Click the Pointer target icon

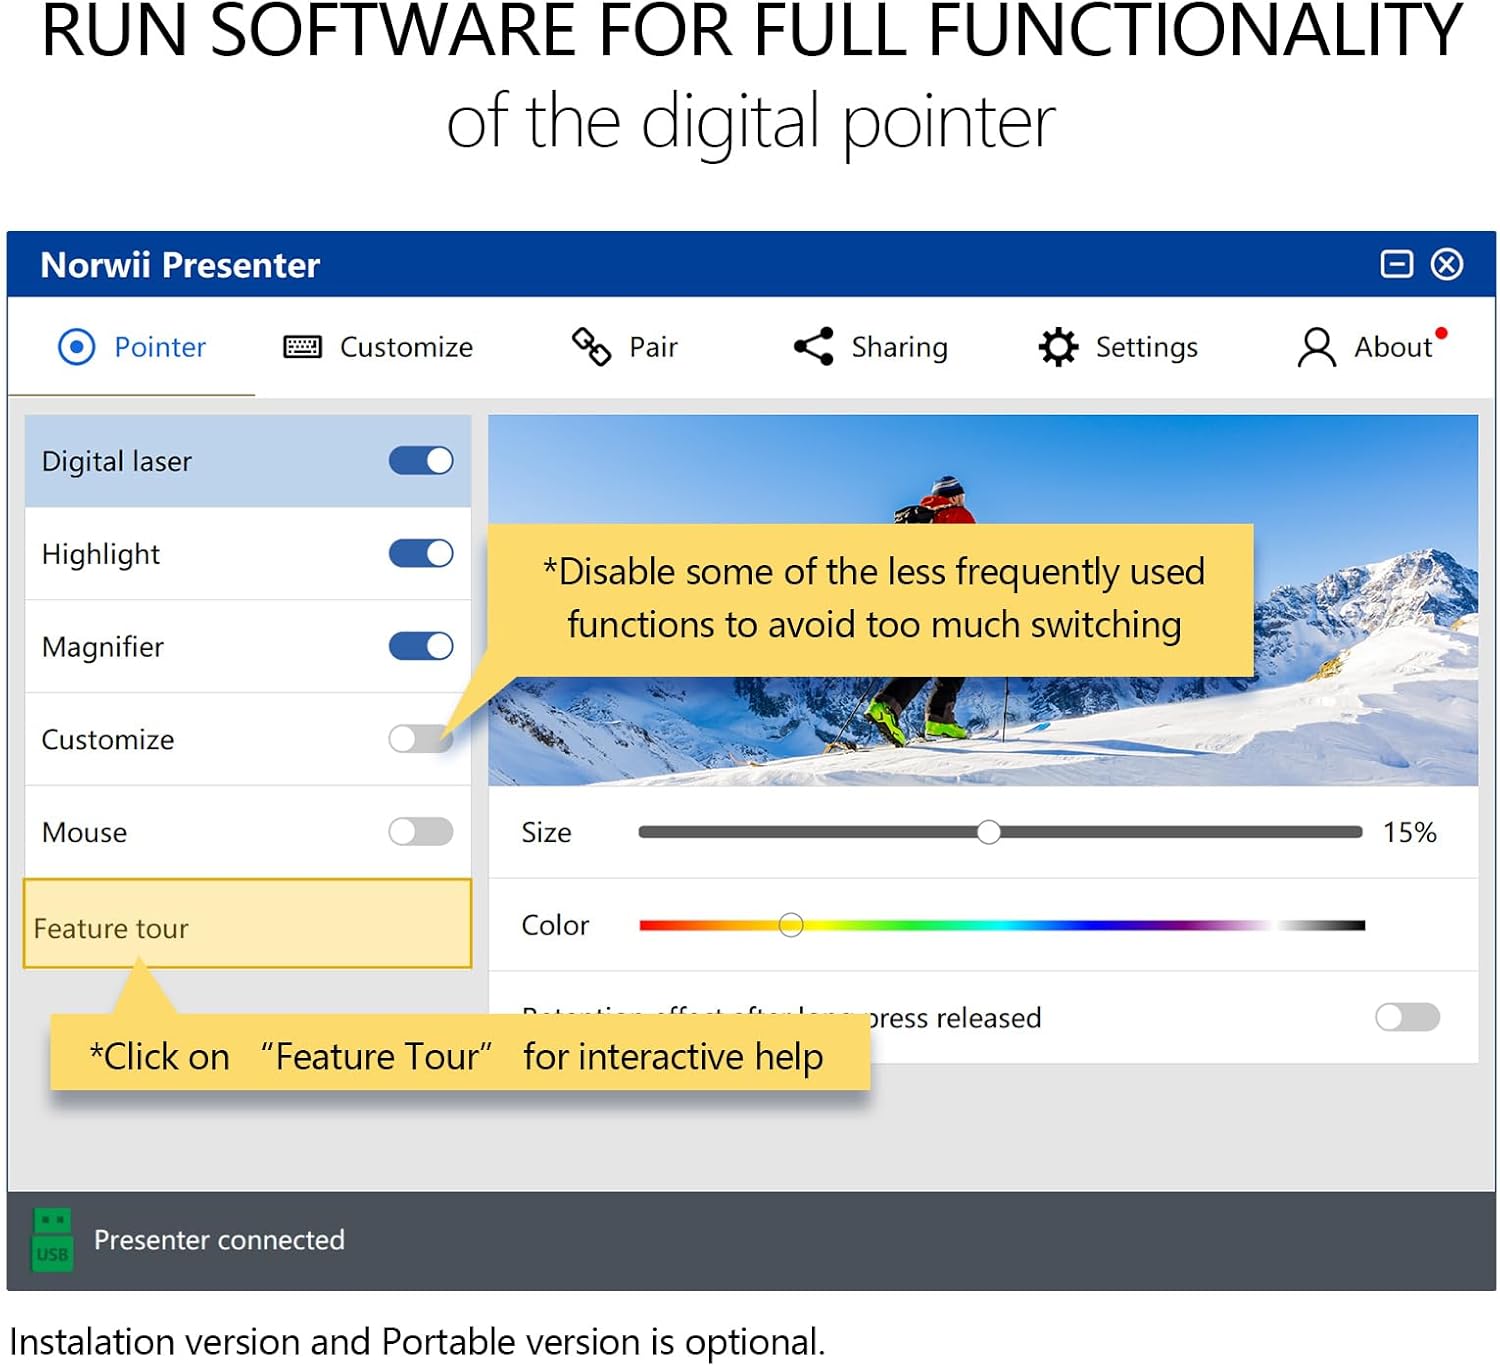coord(76,347)
